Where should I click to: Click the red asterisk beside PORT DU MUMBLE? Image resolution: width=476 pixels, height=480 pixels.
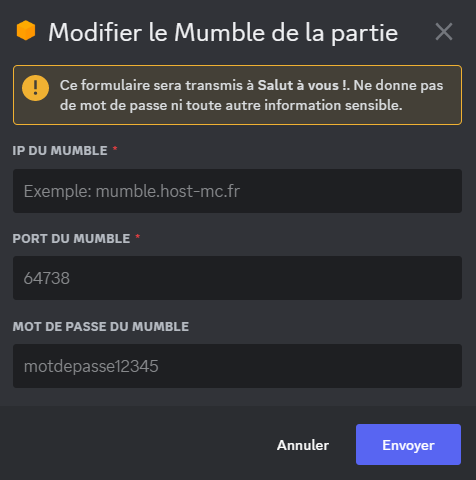coord(138,237)
